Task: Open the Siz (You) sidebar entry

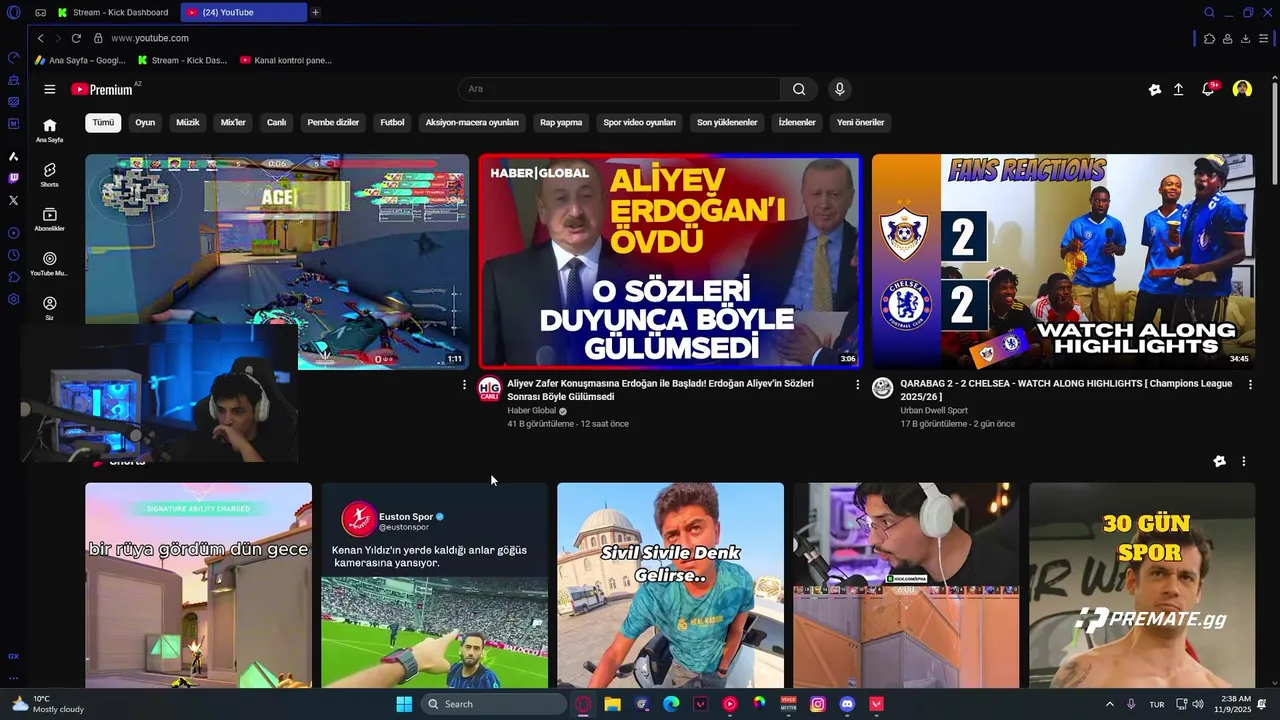Action: coord(49,307)
